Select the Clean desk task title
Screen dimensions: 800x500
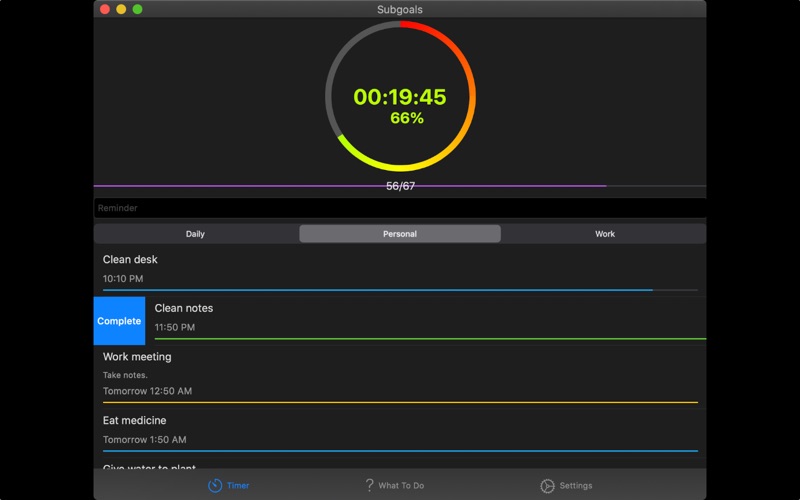pyautogui.click(x=130, y=259)
